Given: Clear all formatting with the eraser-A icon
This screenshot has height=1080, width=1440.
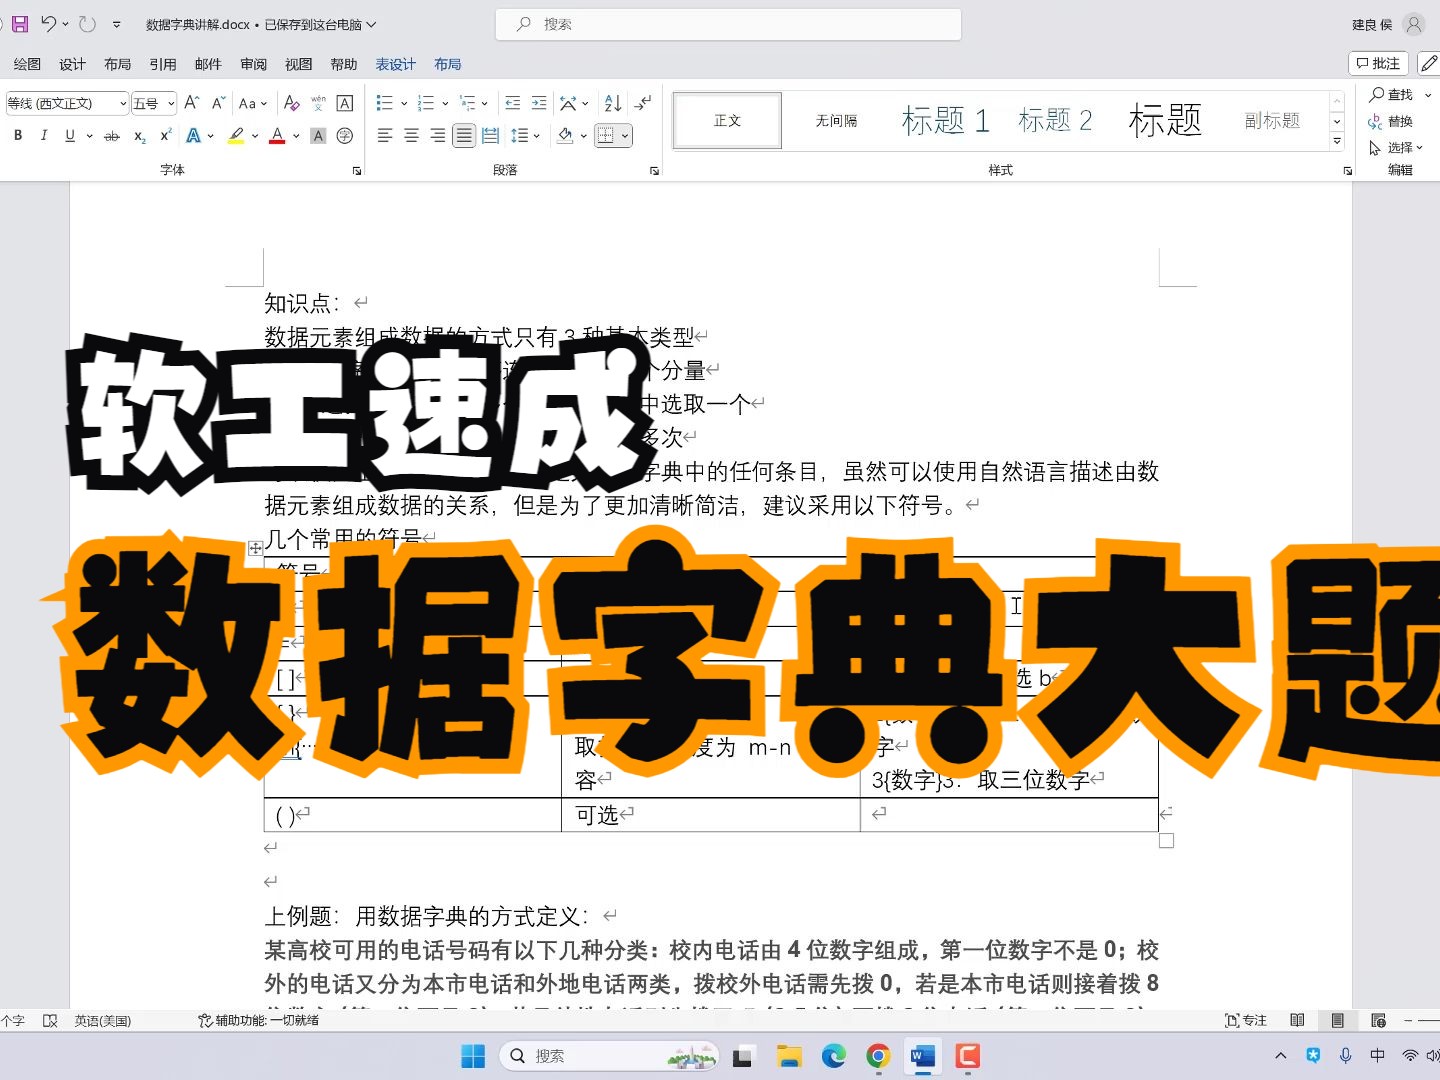Looking at the screenshot, I should [x=291, y=103].
